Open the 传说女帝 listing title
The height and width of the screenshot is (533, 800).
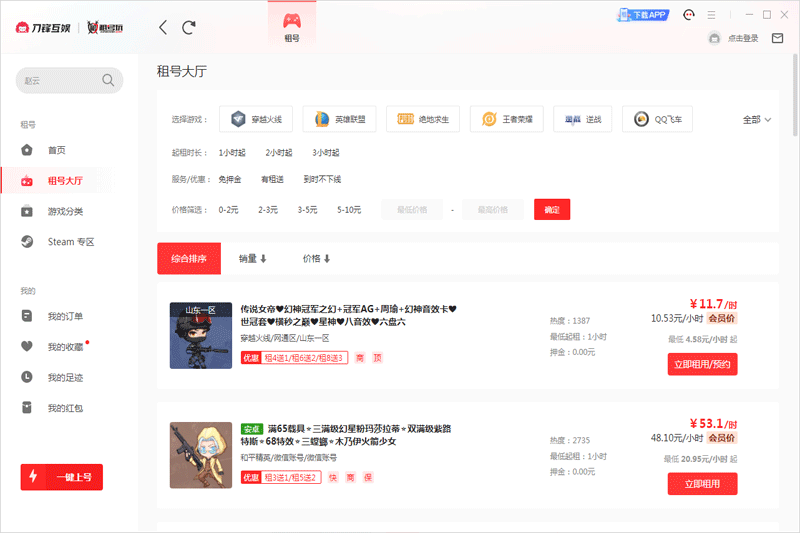coord(348,315)
